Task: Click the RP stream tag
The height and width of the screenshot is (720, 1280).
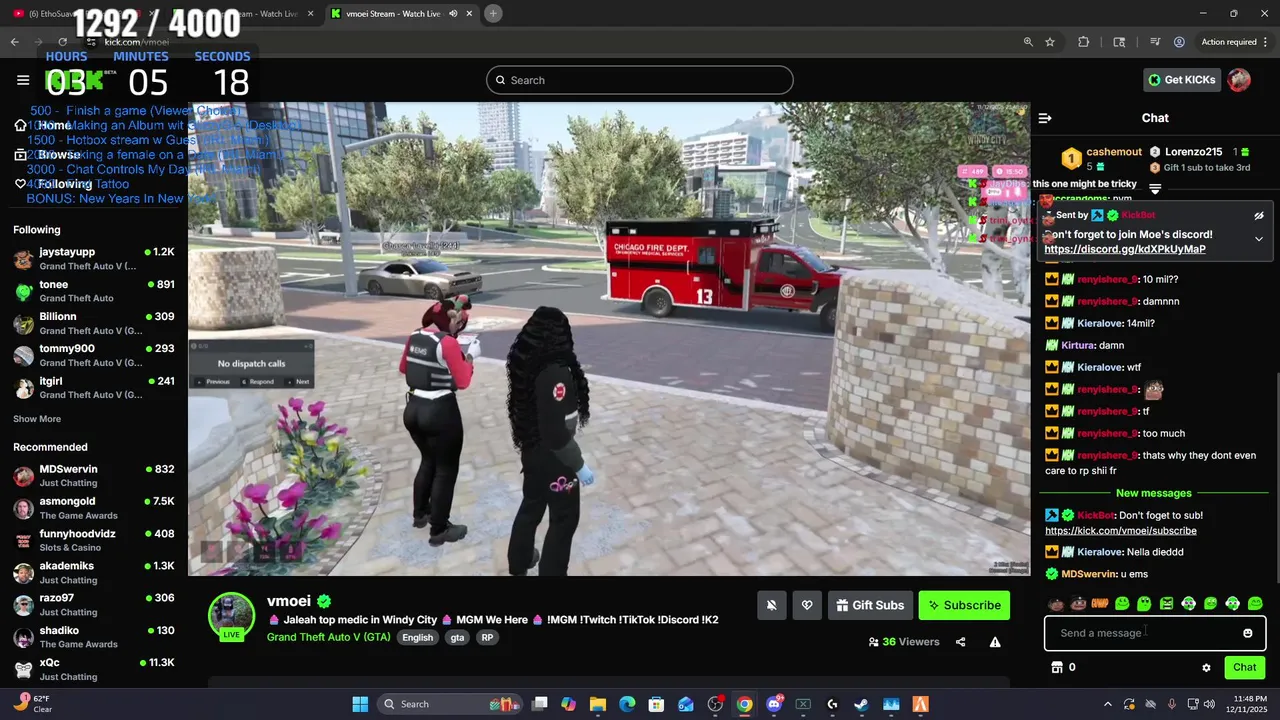Action: coord(487,638)
